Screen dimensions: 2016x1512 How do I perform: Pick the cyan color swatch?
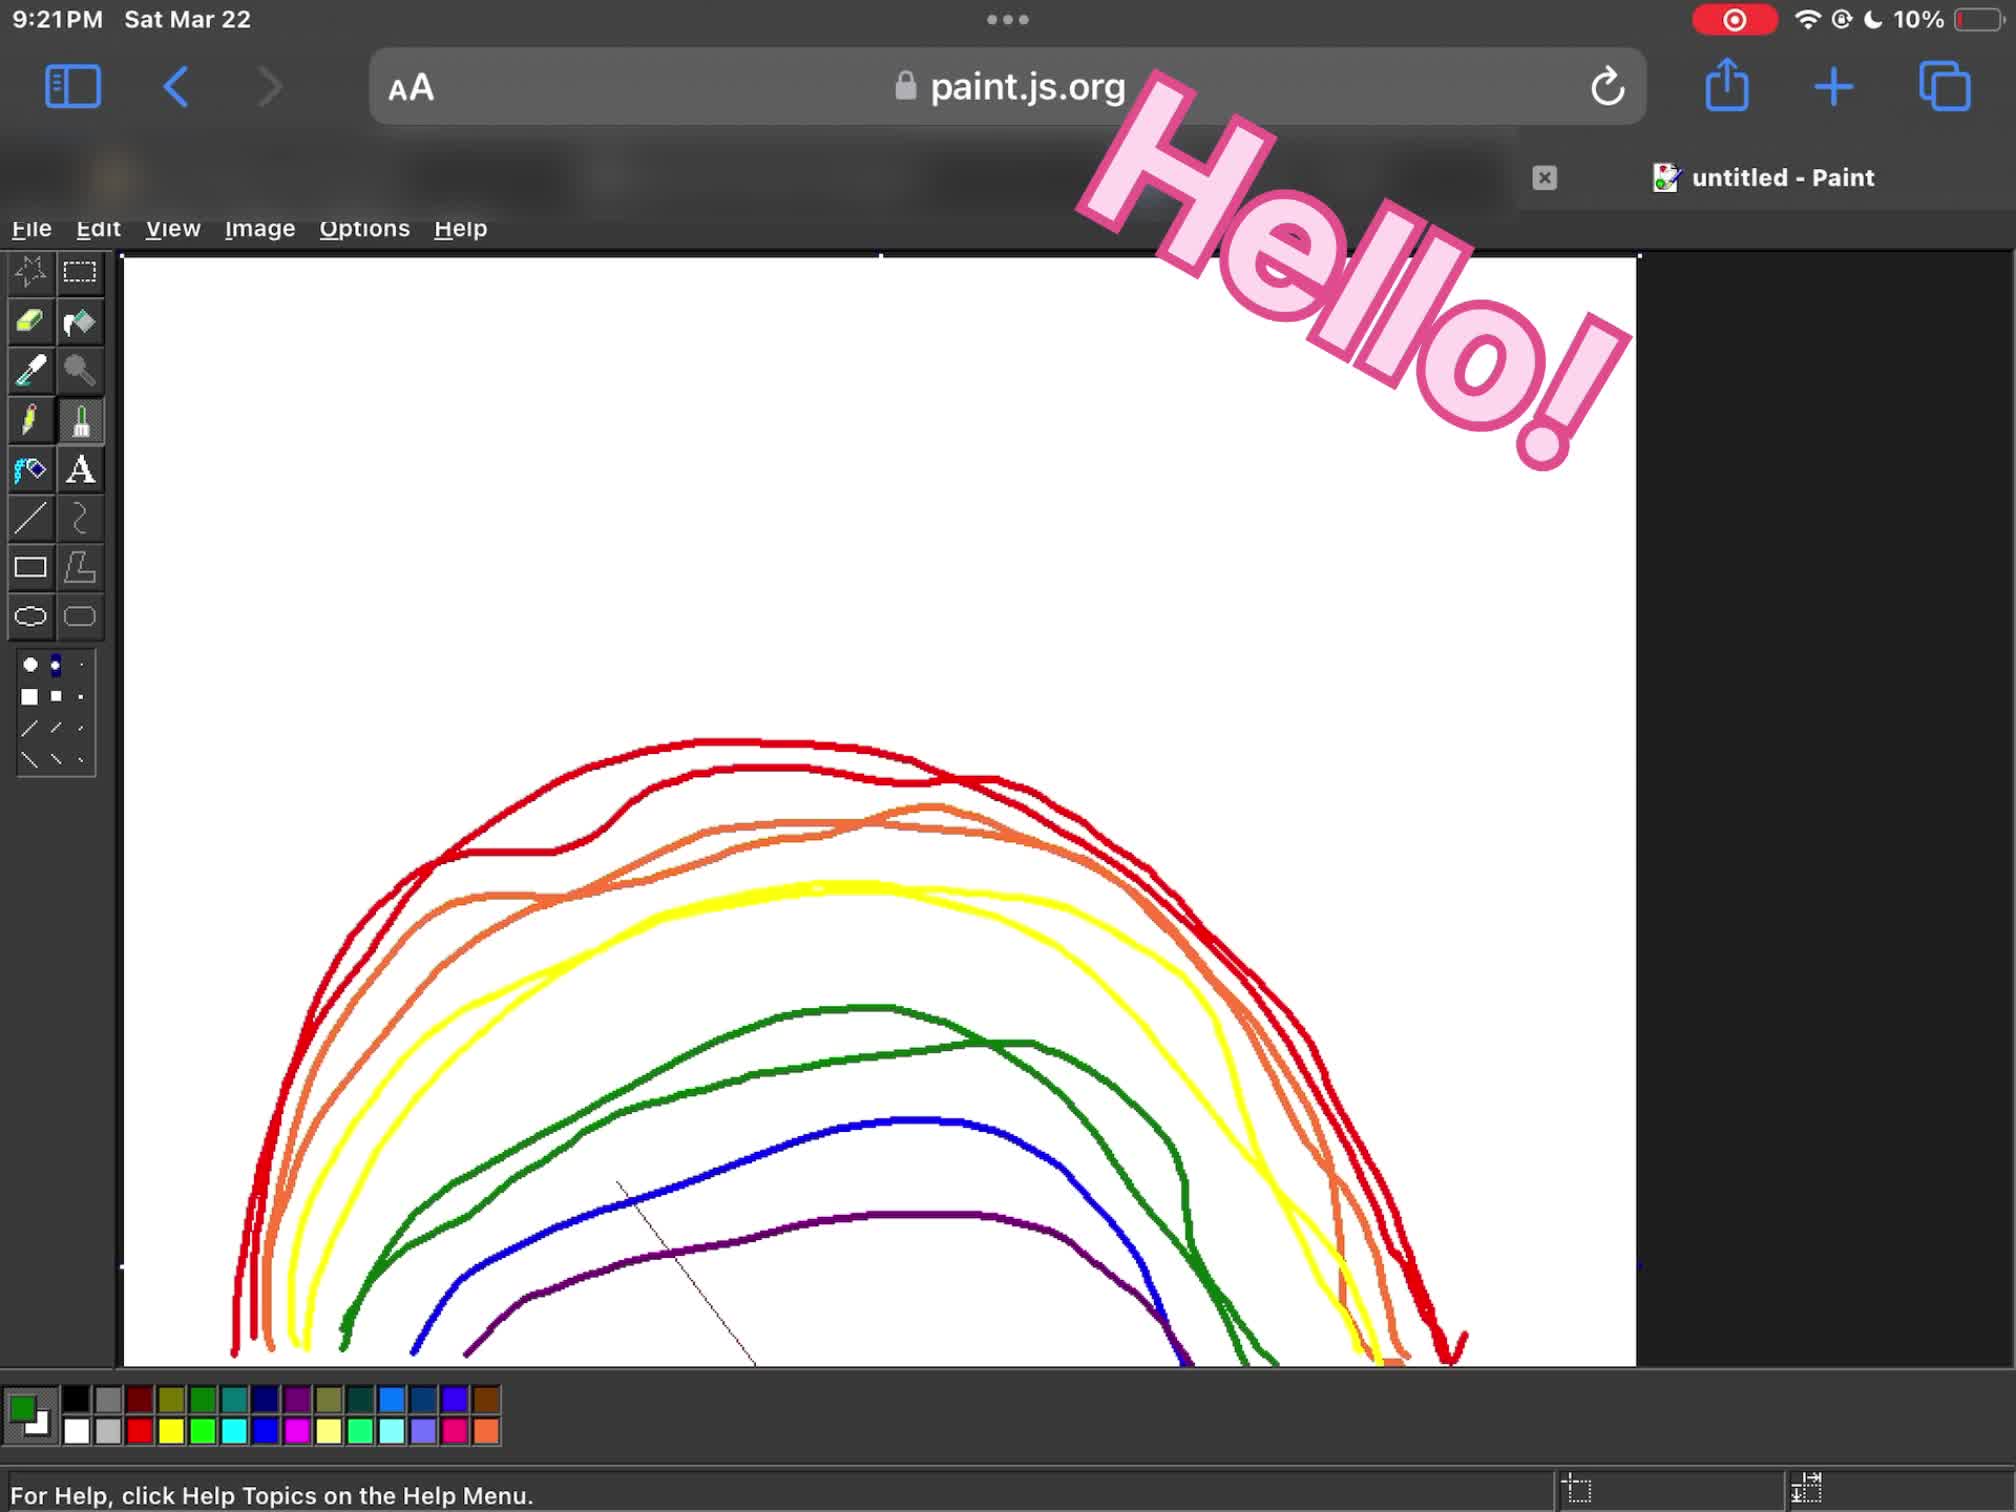coord(234,1431)
